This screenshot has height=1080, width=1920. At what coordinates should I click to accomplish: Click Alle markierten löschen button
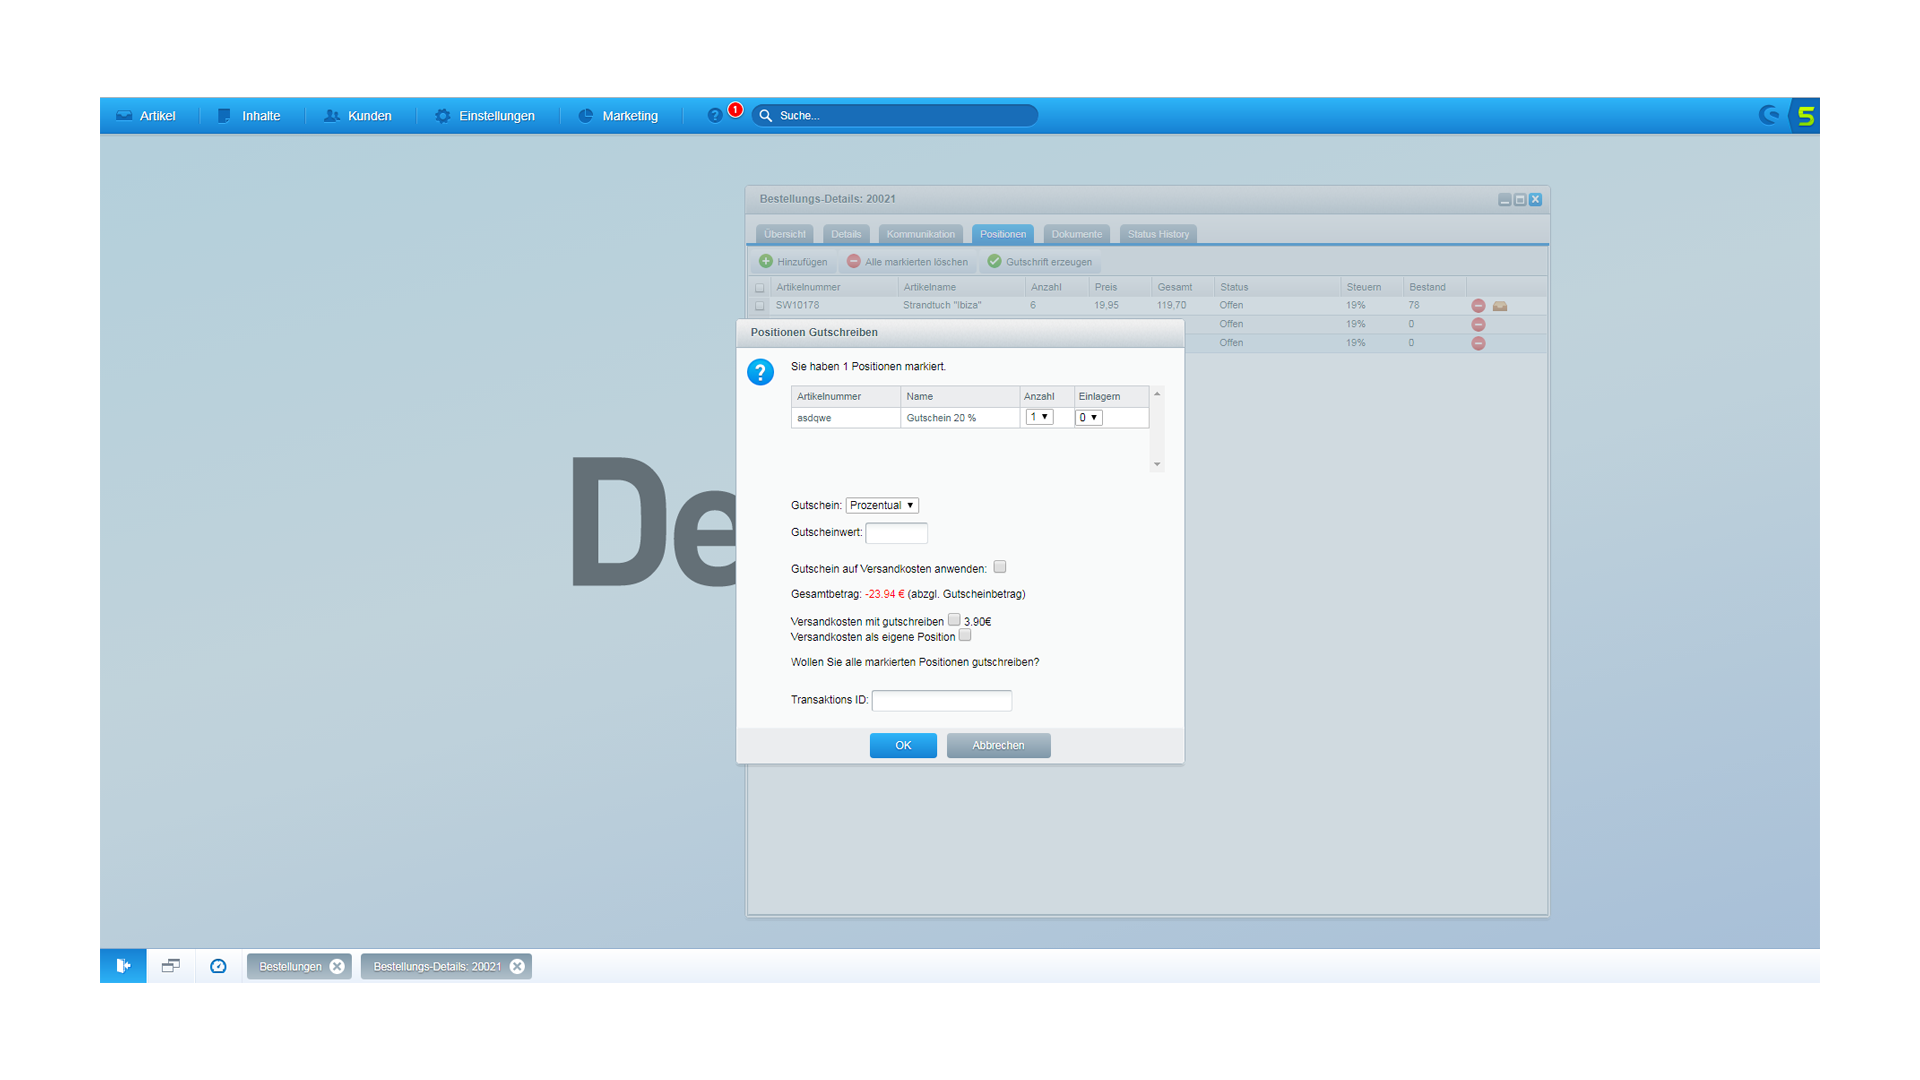[x=907, y=262]
